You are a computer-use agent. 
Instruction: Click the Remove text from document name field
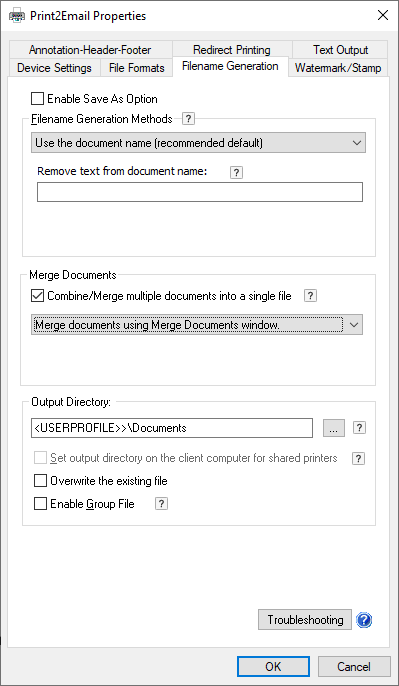[x=200, y=192]
